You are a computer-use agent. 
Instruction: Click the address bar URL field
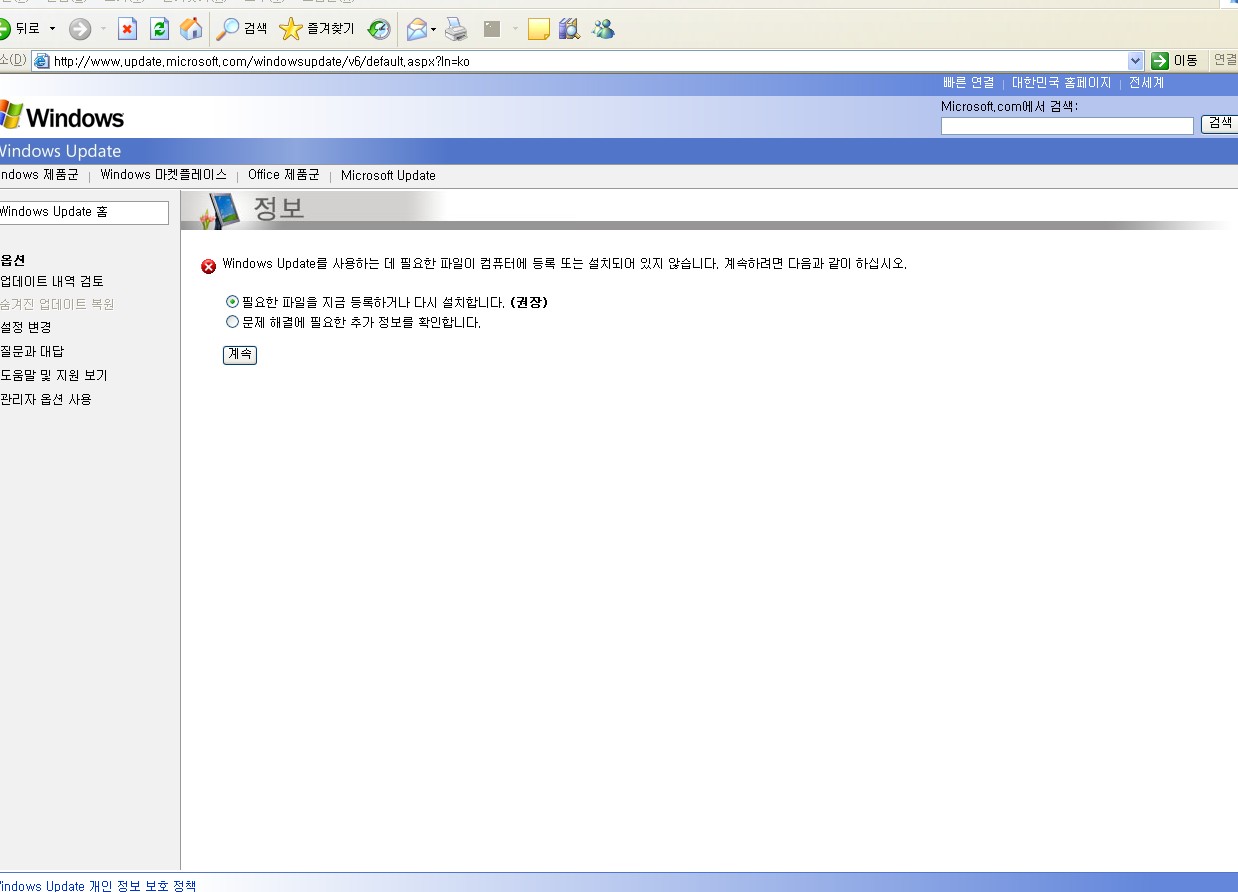(x=588, y=61)
